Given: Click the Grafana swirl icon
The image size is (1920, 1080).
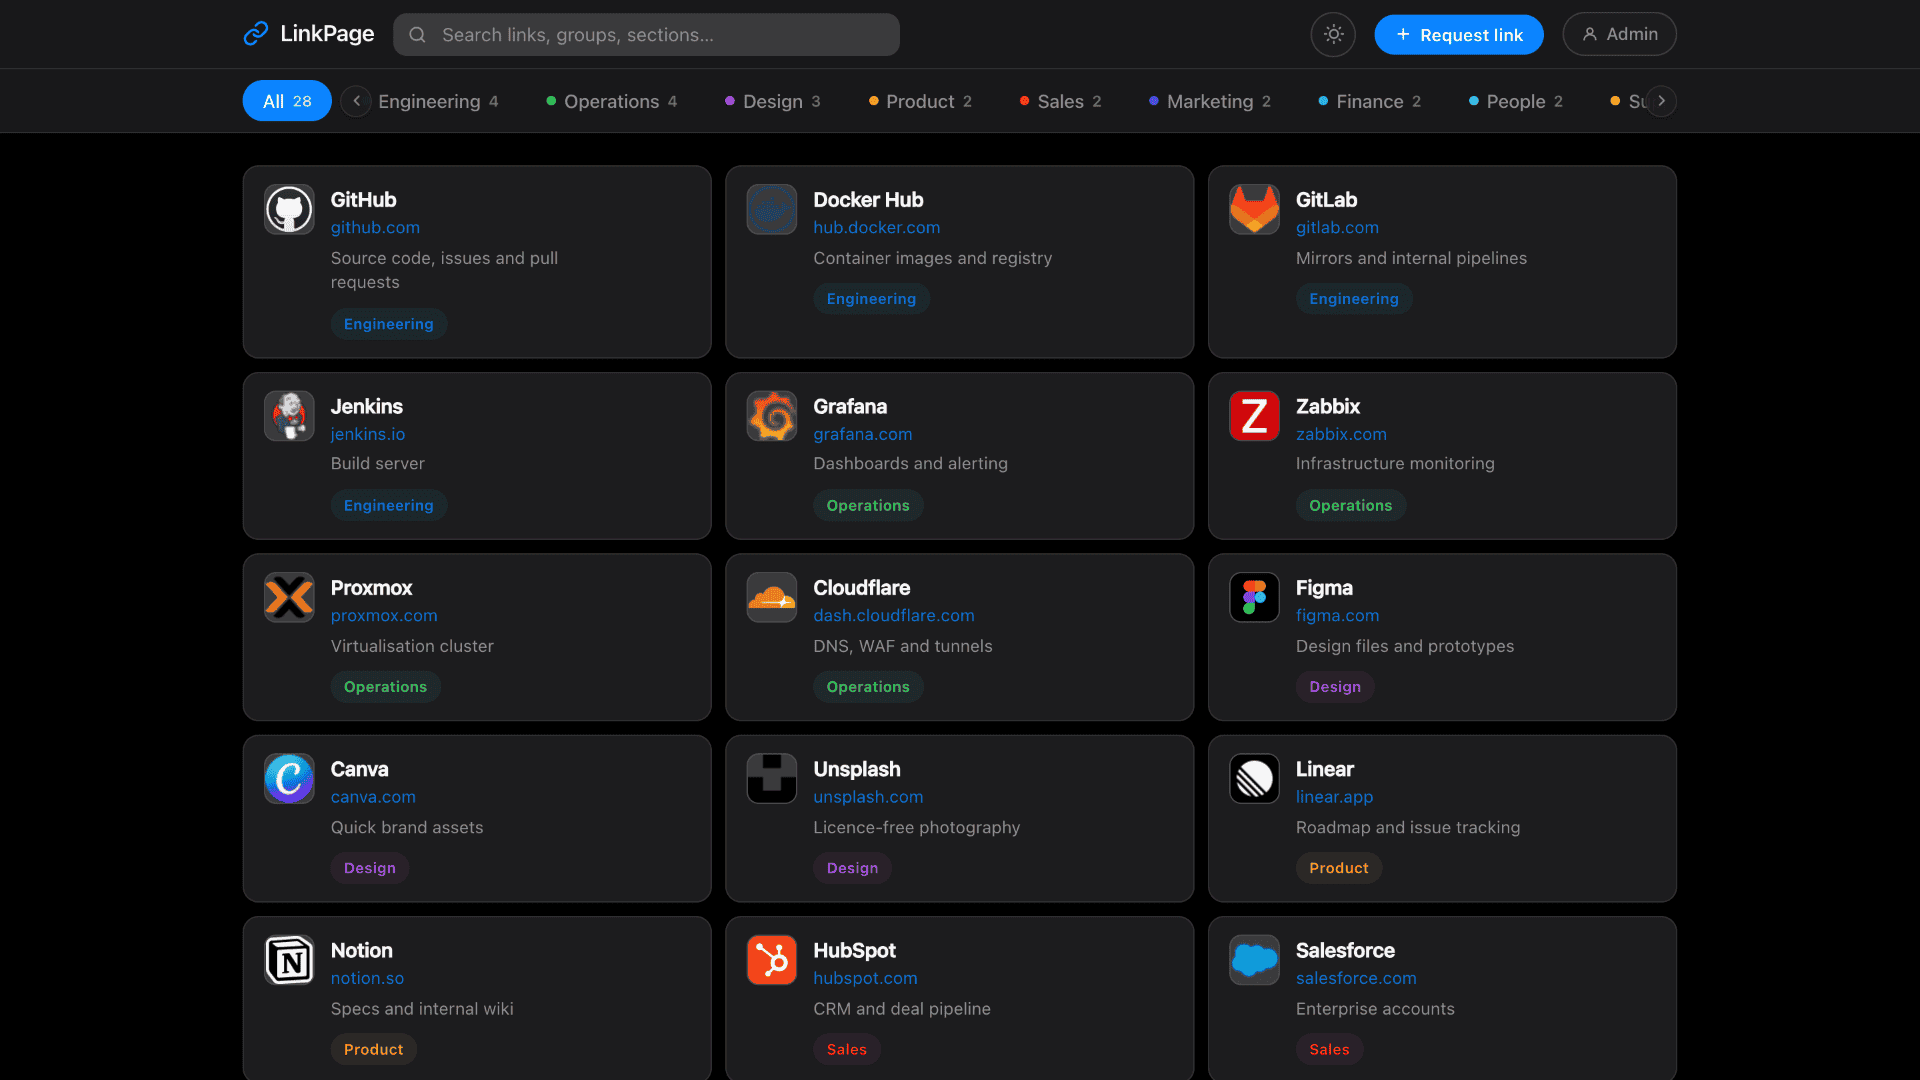Looking at the screenshot, I should coord(772,416).
